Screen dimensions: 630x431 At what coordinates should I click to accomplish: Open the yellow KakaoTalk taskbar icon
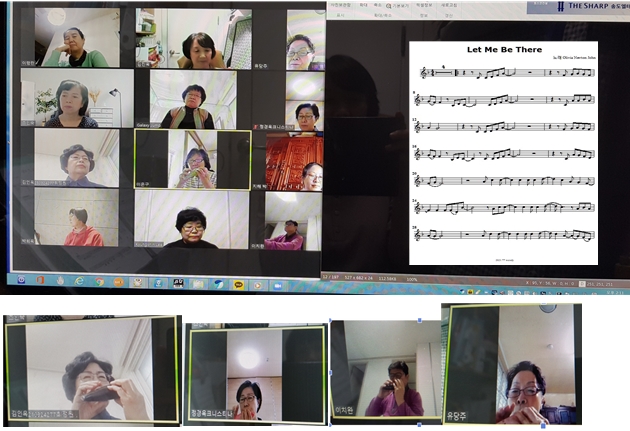coord(239,283)
